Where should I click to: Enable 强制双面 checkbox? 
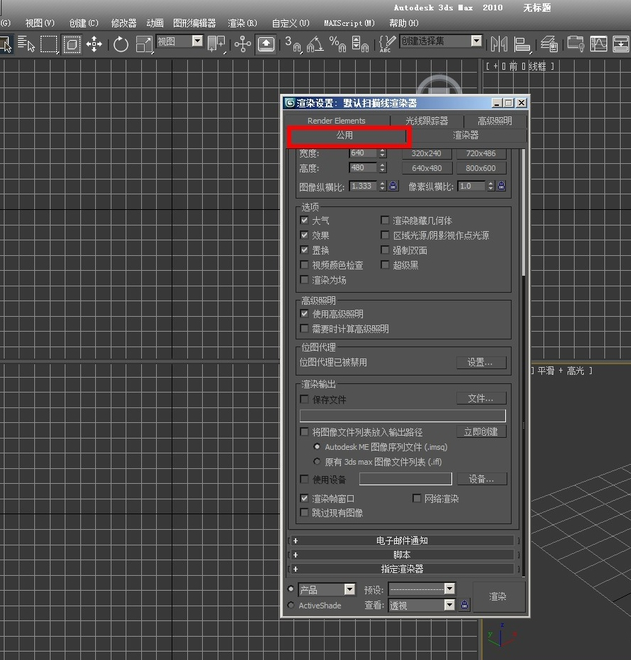385,250
